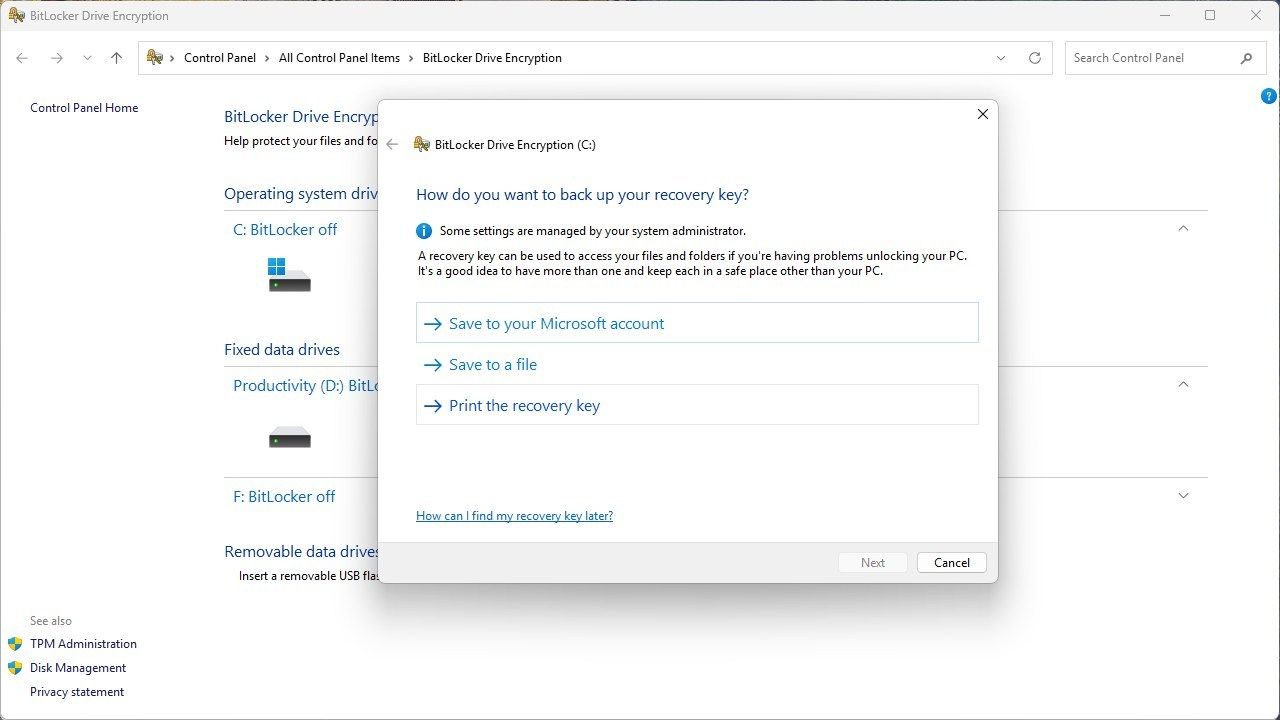Open Control Panel Home link
1280x720 pixels.
(x=84, y=108)
